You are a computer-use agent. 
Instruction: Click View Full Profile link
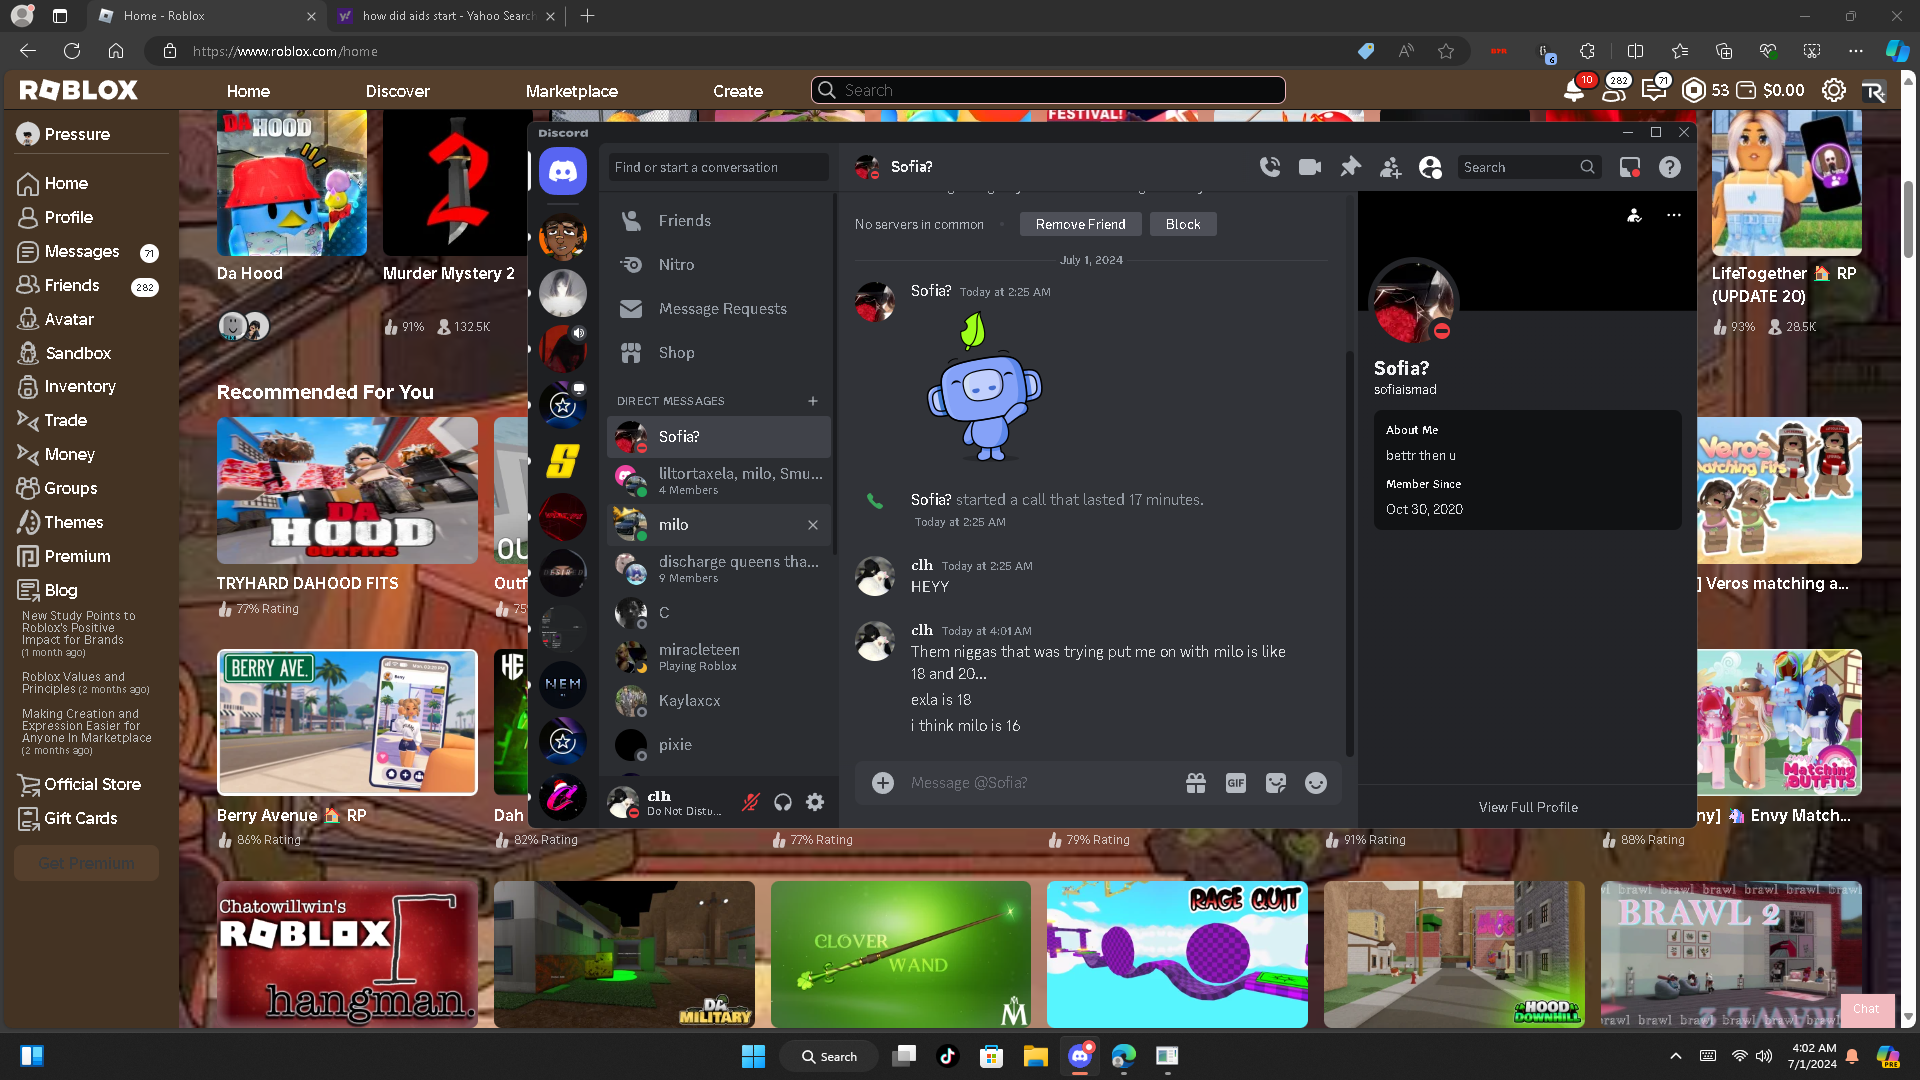coord(1528,807)
